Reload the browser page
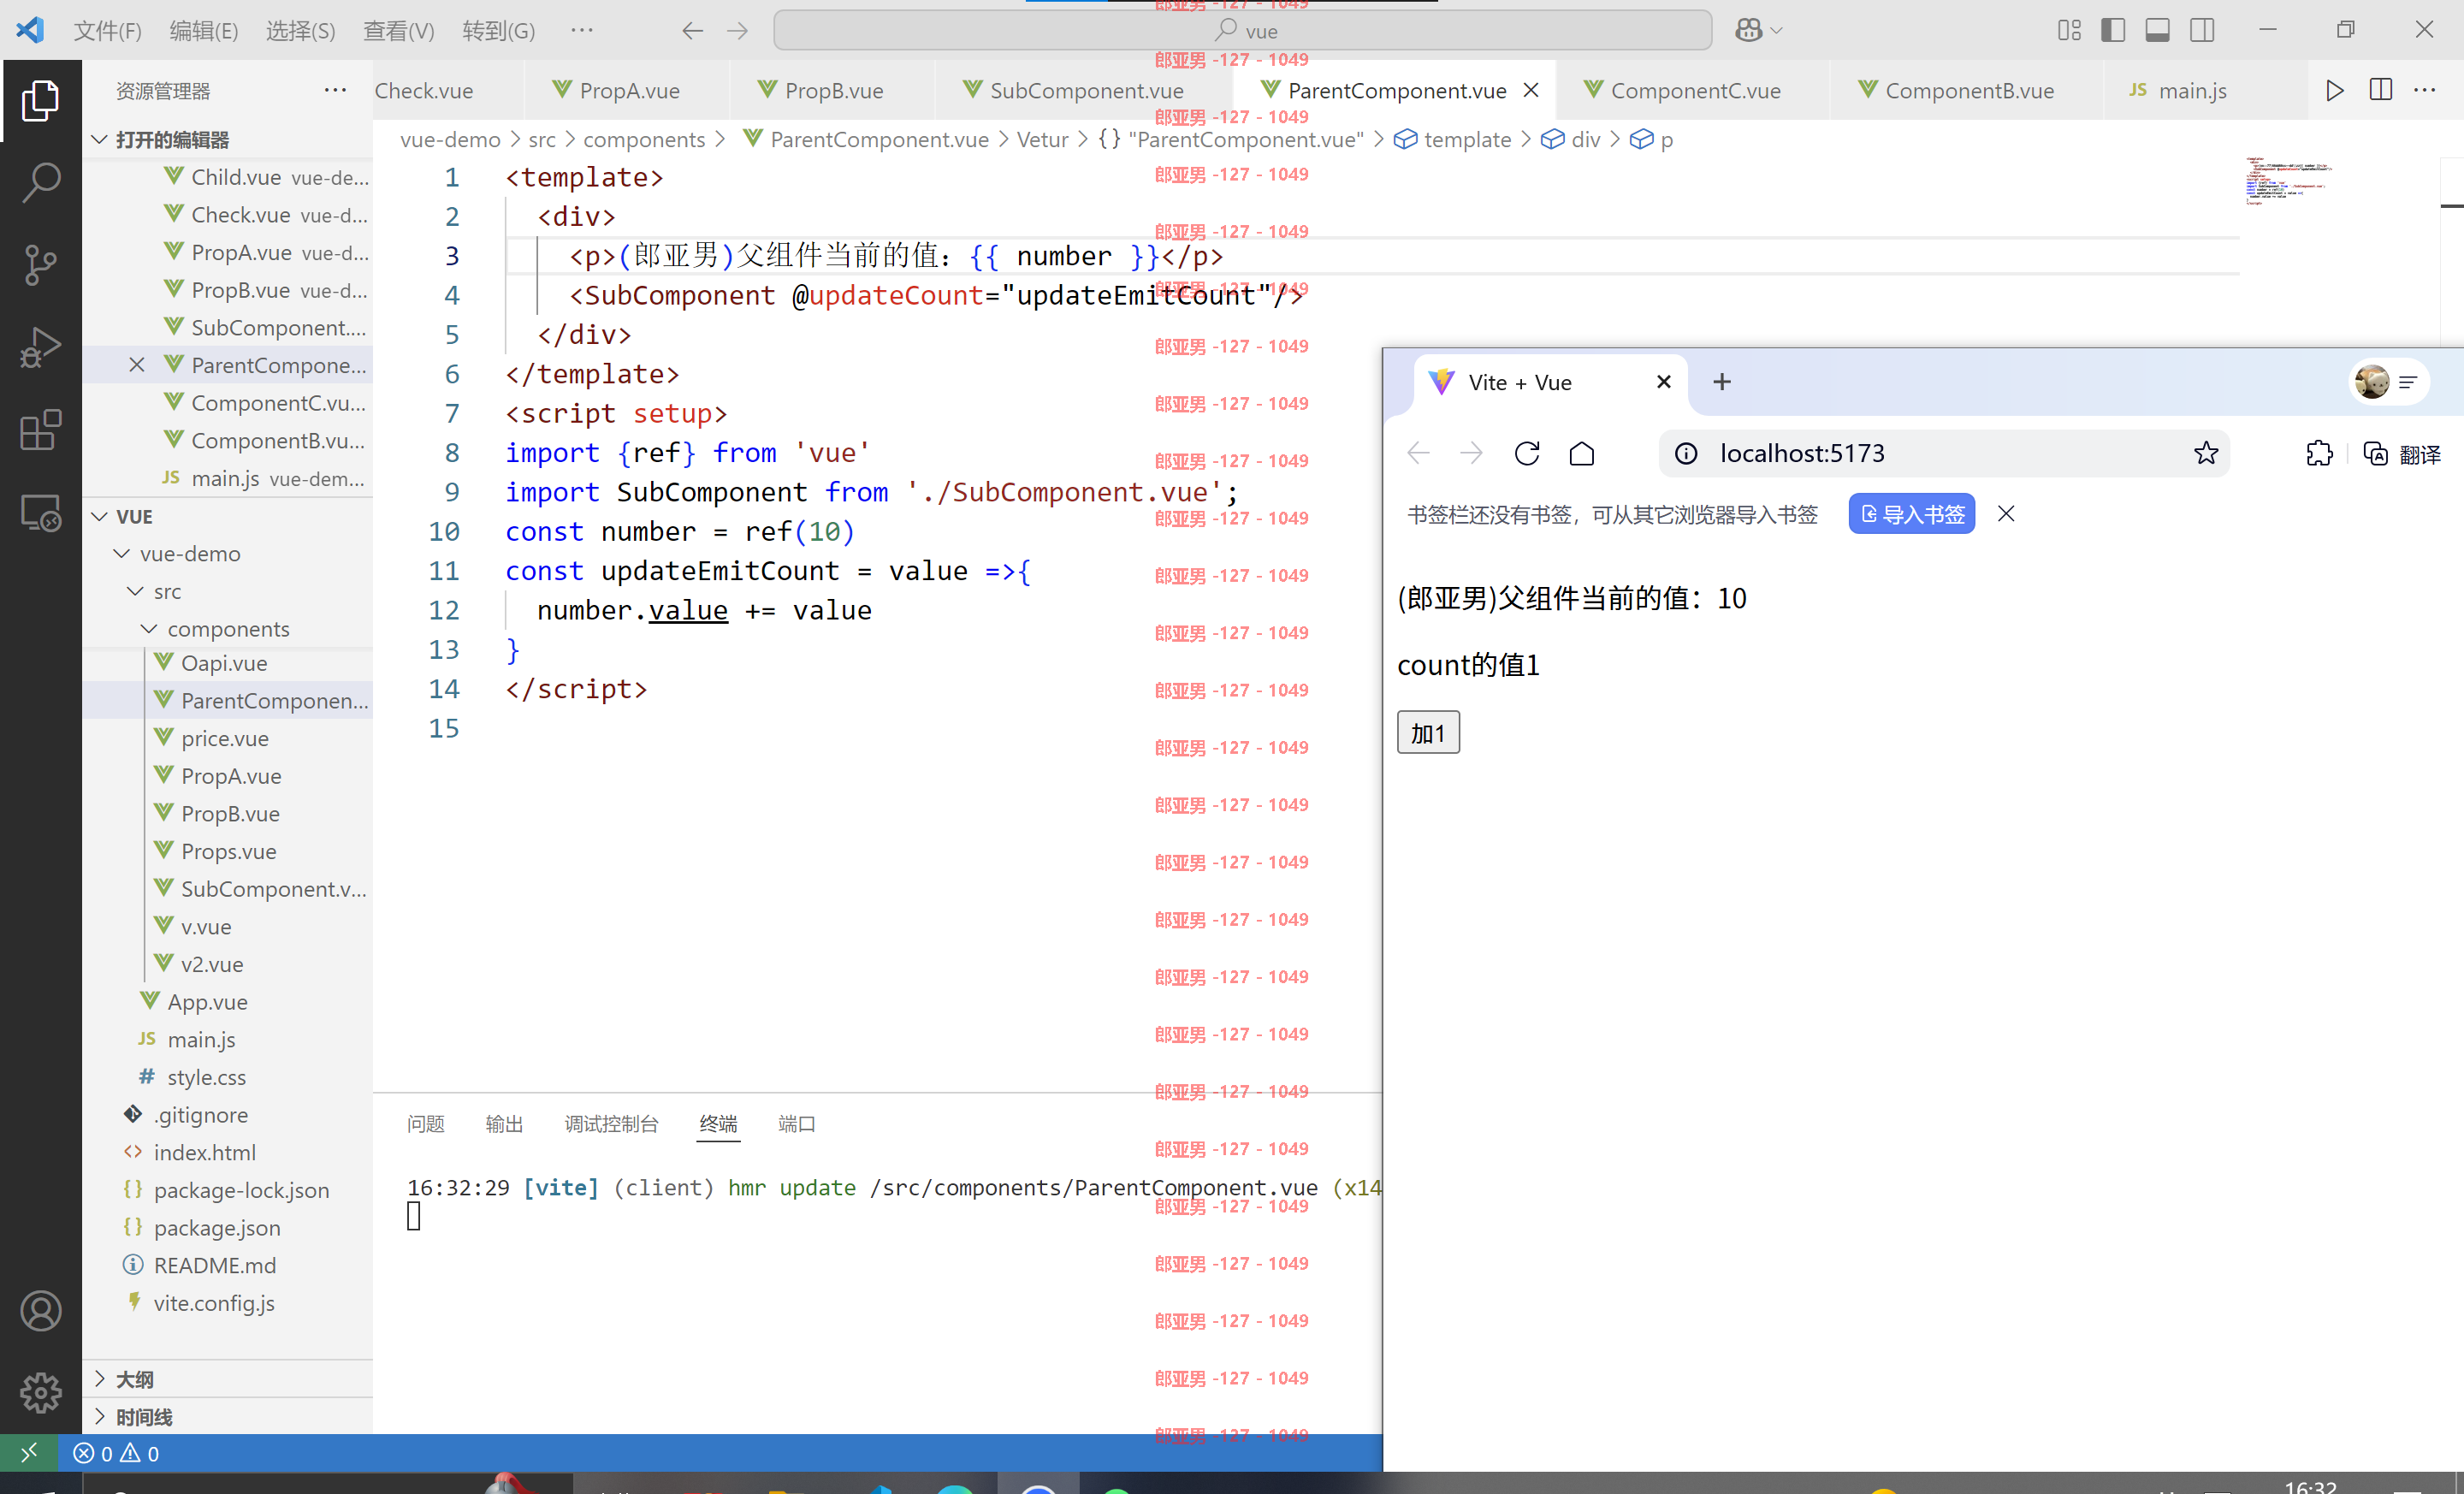The width and height of the screenshot is (2464, 1494). point(1526,453)
